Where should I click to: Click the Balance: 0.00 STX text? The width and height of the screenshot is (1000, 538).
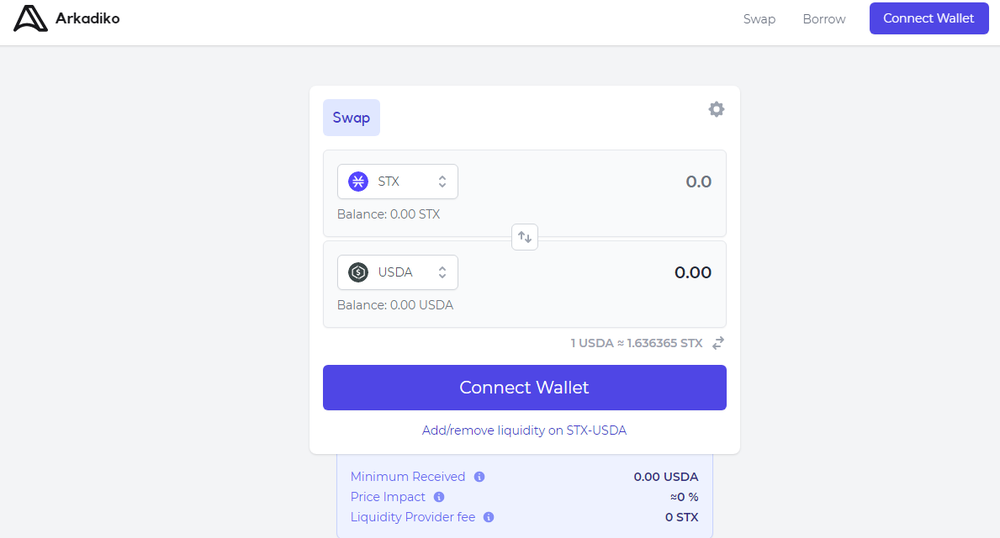(388, 214)
